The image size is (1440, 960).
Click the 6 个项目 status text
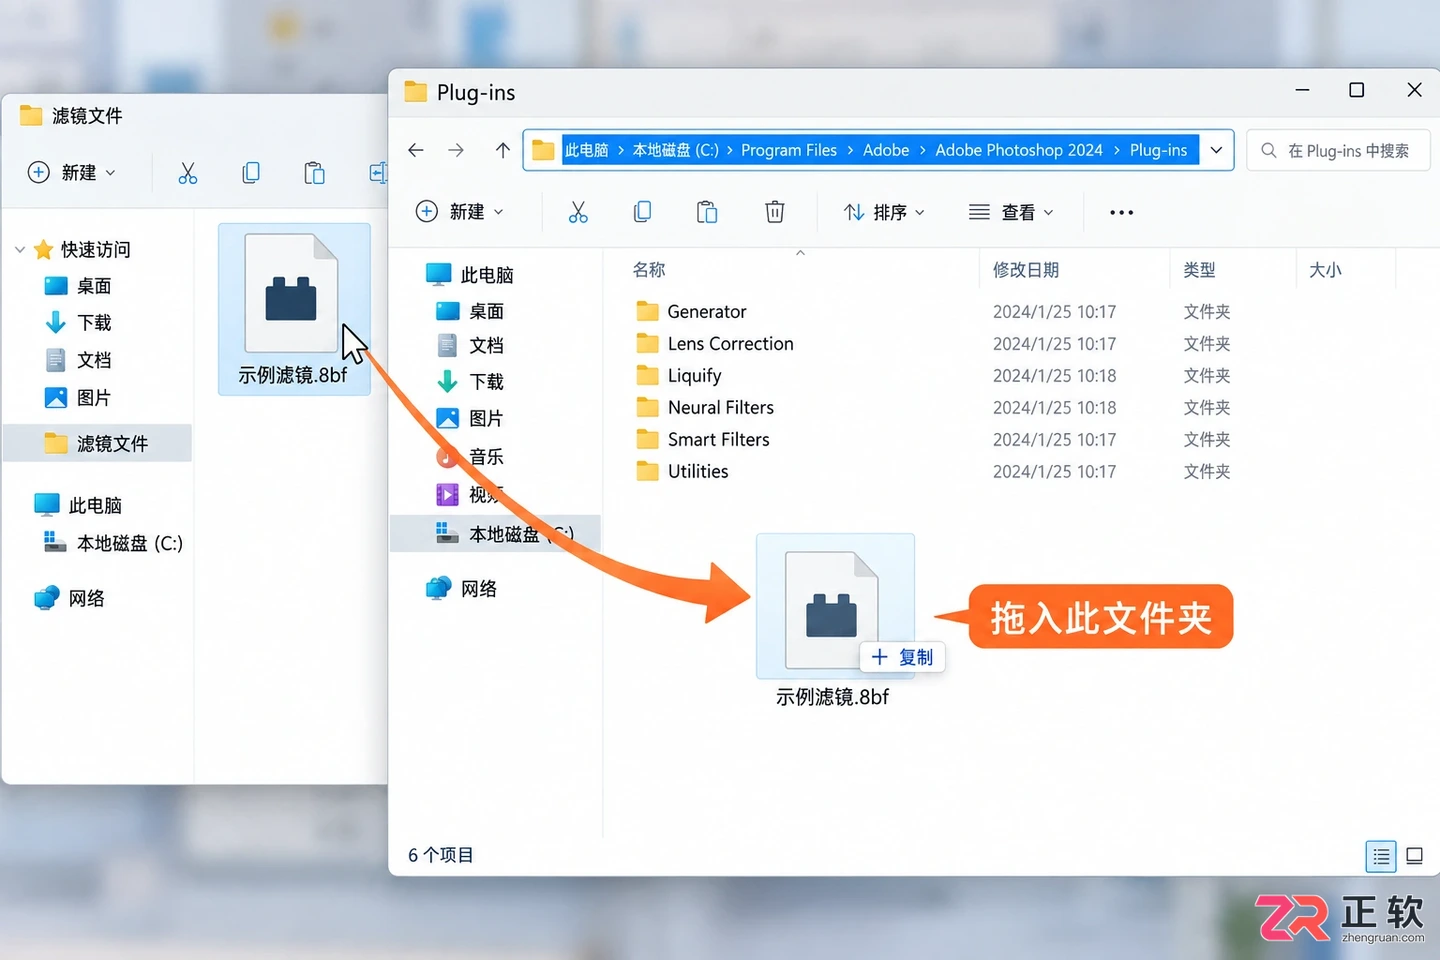(440, 855)
